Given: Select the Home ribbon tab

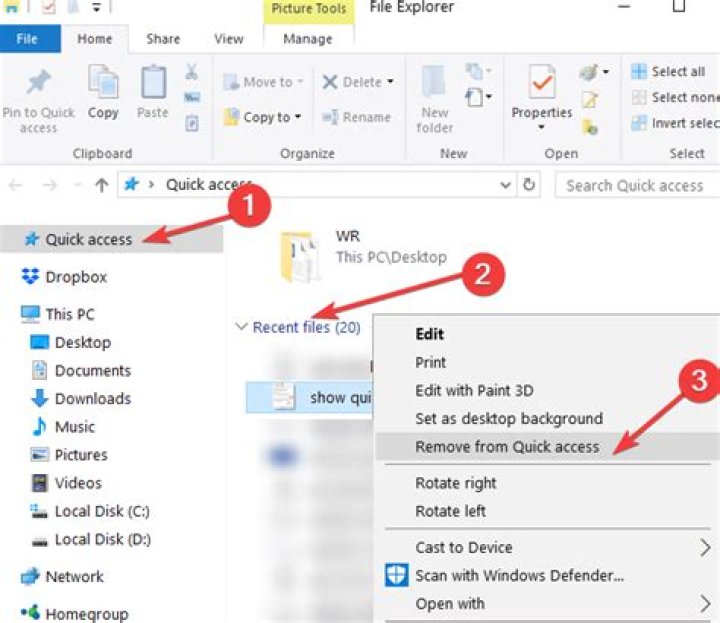Looking at the screenshot, I should click(95, 39).
